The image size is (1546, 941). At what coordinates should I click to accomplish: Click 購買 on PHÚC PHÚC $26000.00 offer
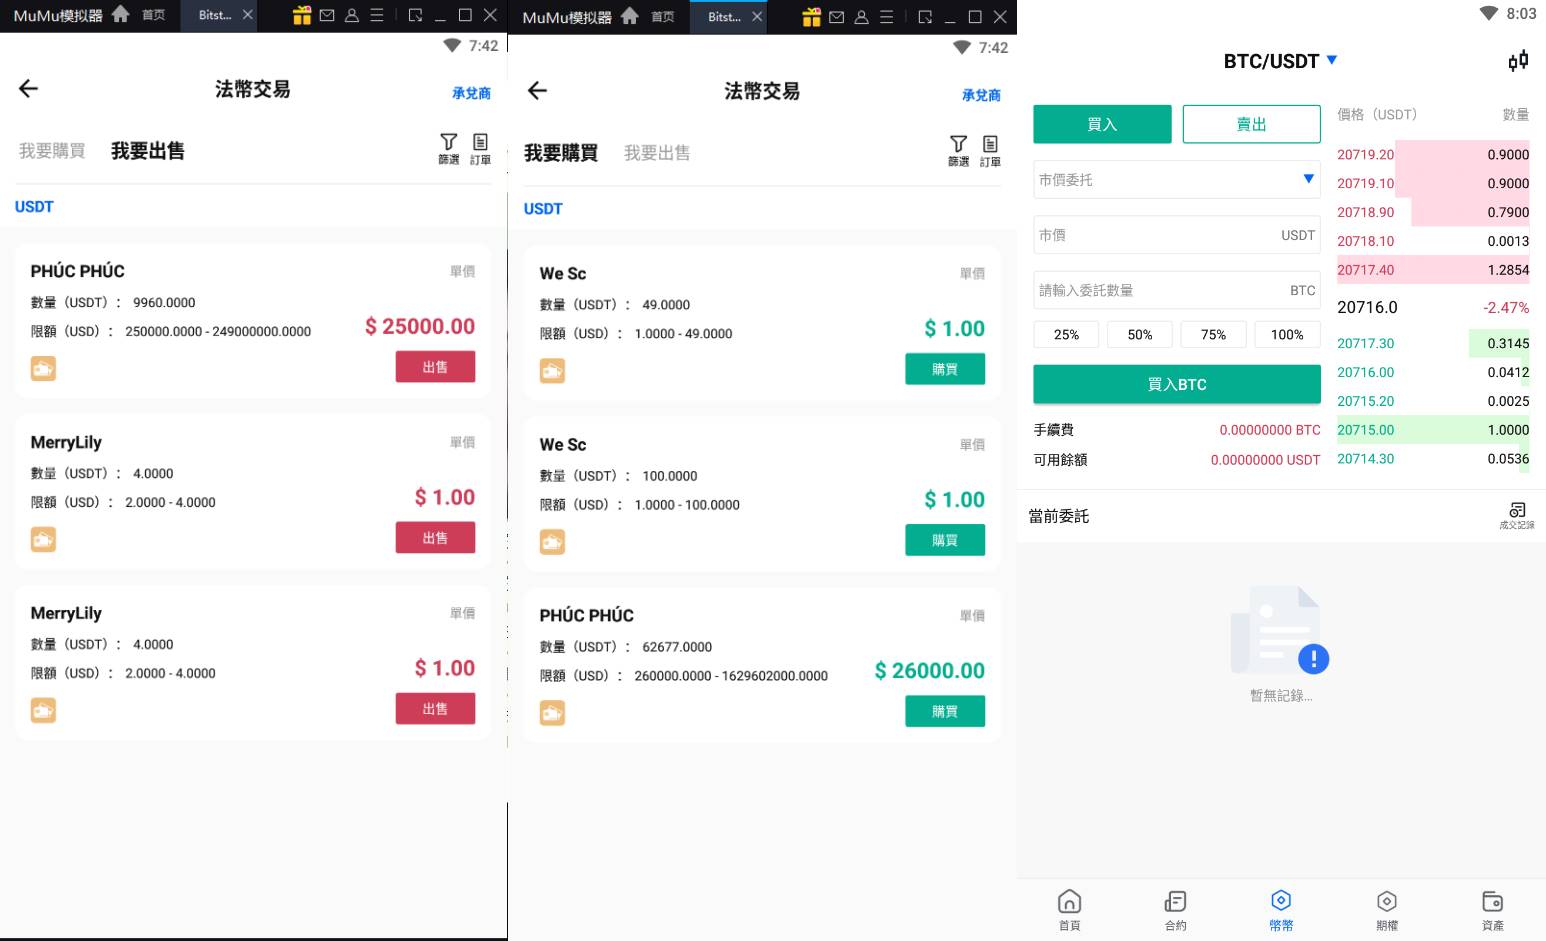coord(945,711)
